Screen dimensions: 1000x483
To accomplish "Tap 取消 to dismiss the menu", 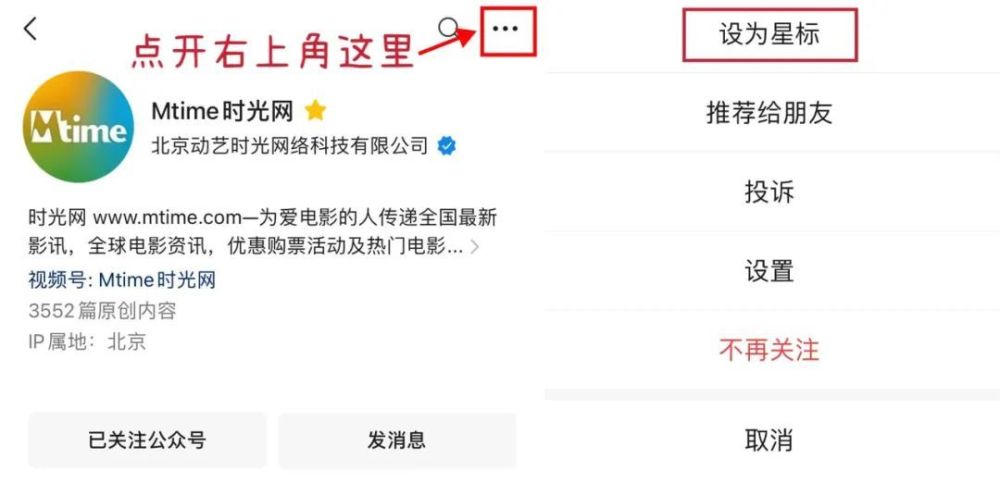I will (x=769, y=440).
